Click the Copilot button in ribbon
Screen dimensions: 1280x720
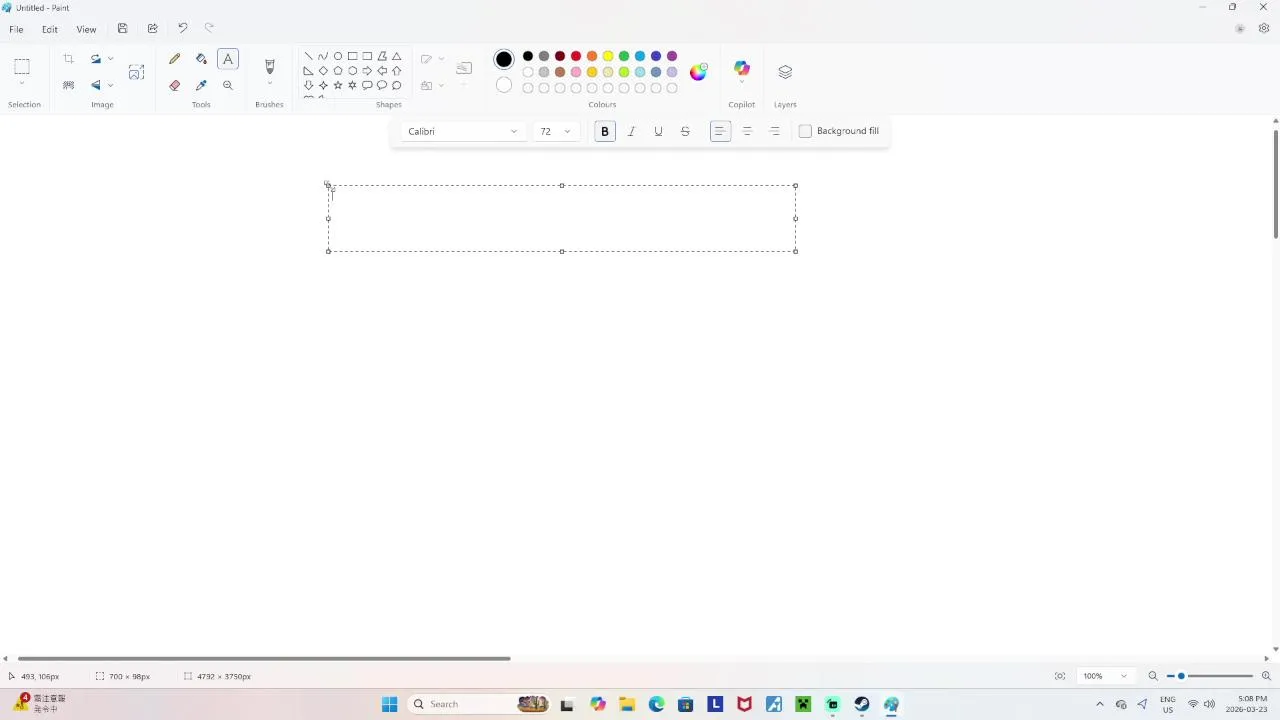(x=742, y=68)
